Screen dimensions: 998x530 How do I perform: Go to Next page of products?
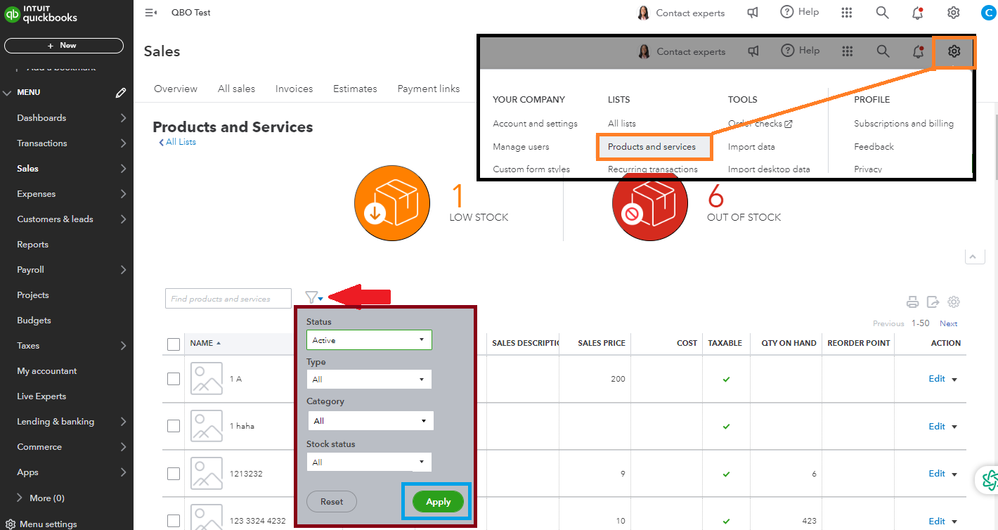tap(948, 323)
